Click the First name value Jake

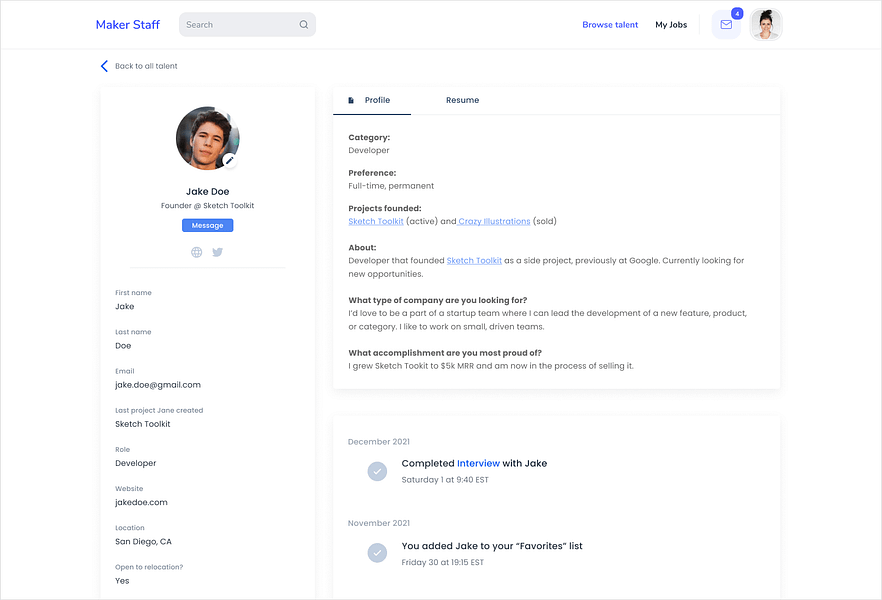[124, 306]
